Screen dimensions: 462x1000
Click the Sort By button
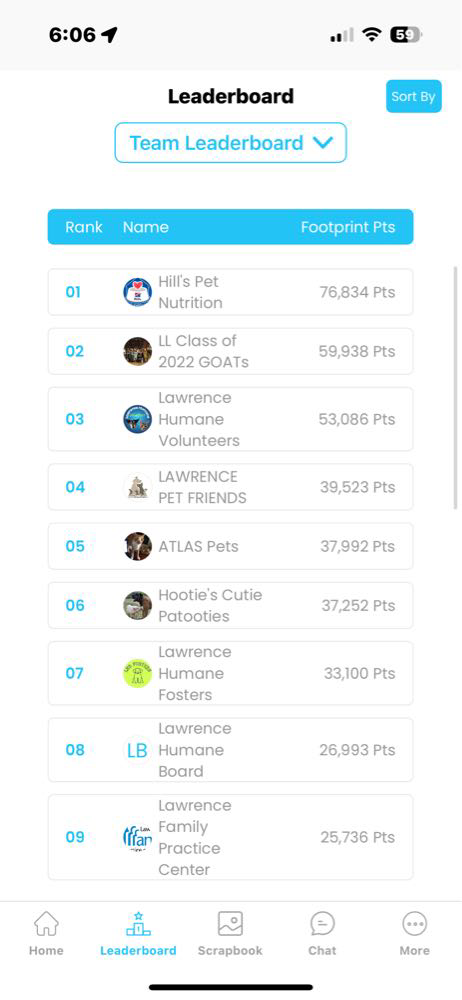click(x=414, y=96)
